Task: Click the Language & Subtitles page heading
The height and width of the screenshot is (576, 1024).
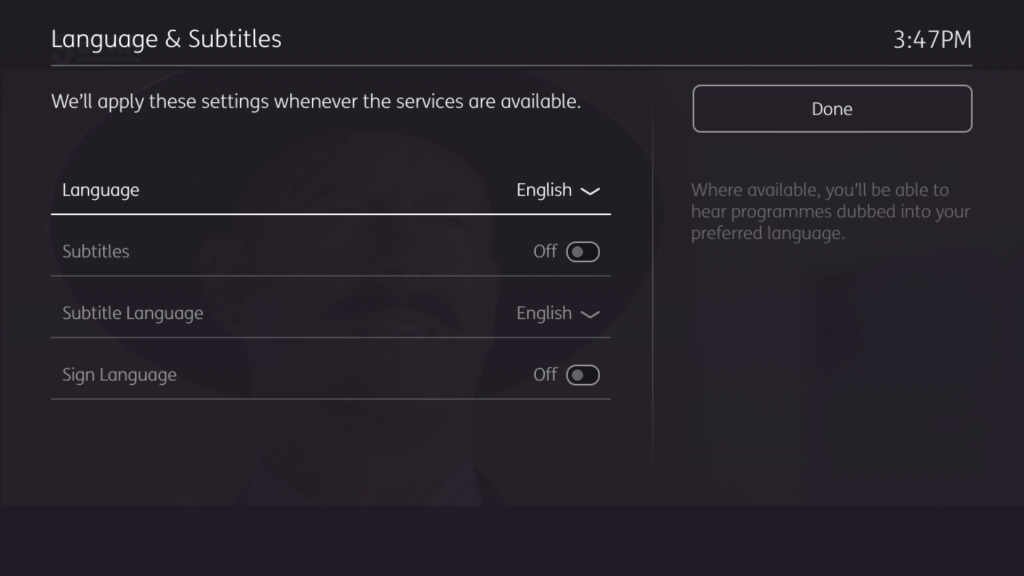Action: coord(166,39)
